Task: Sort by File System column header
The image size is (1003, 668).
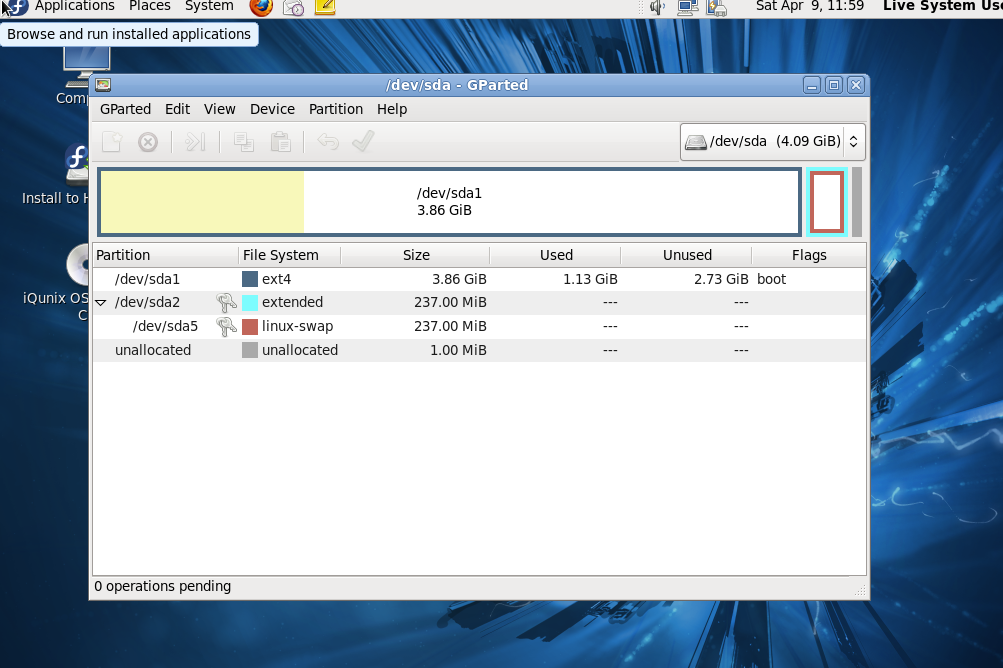Action: [290, 255]
